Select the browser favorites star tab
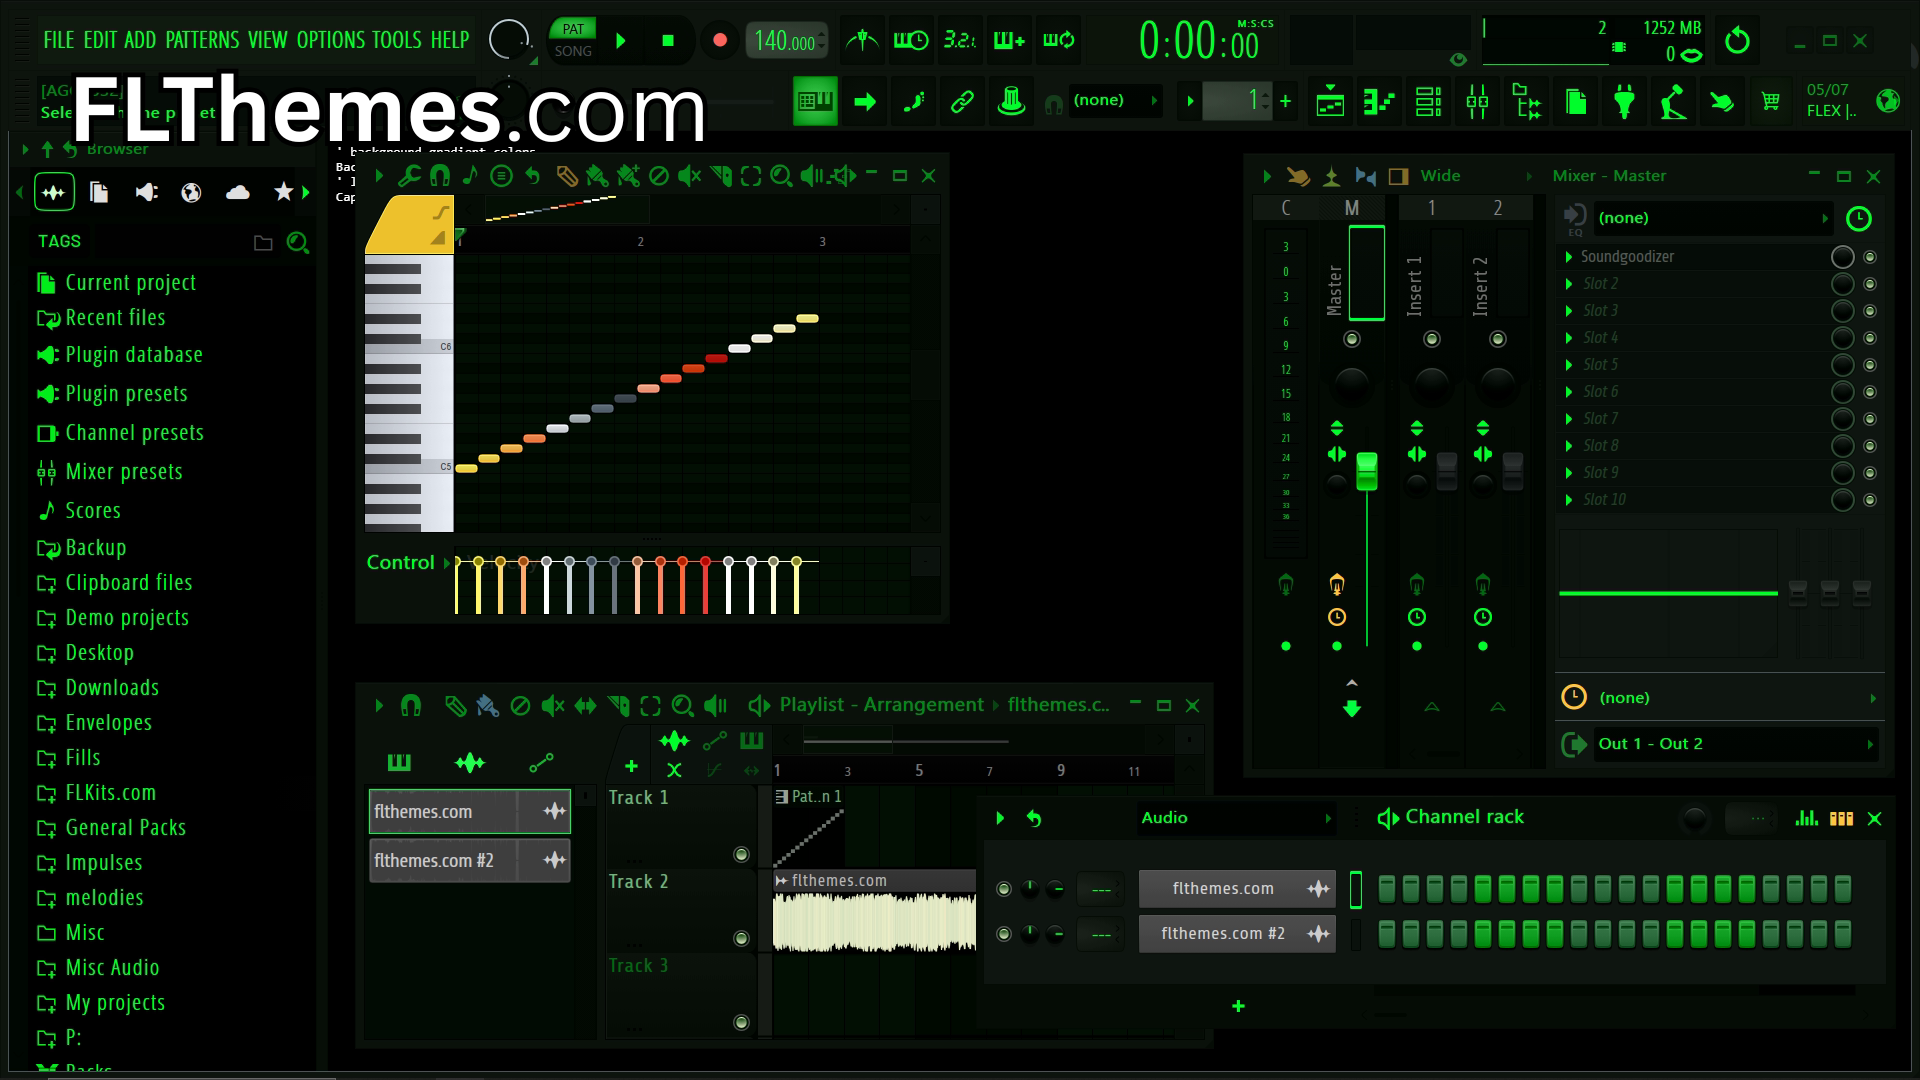Image resolution: width=1920 pixels, height=1080 pixels. point(284,192)
